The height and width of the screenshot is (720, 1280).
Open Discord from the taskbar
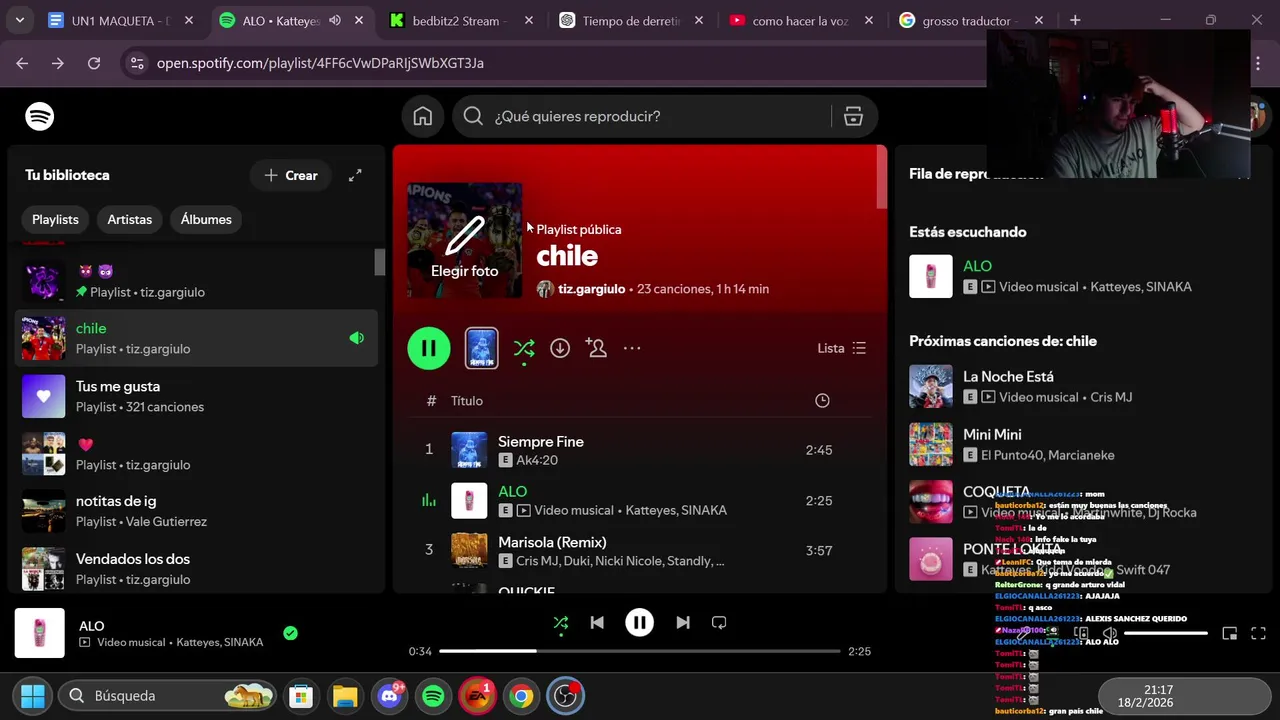(389, 696)
